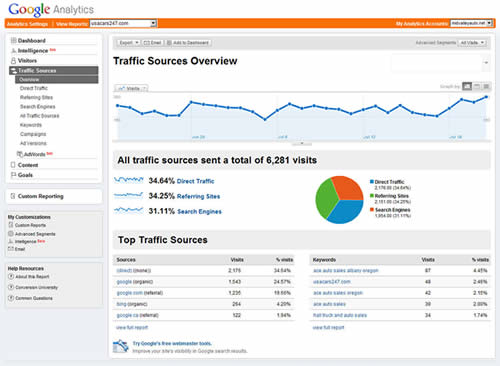This screenshot has width=500, height=366.
Task: Click the Custom Reports icon under My Customizations
Action: point(11,225)
